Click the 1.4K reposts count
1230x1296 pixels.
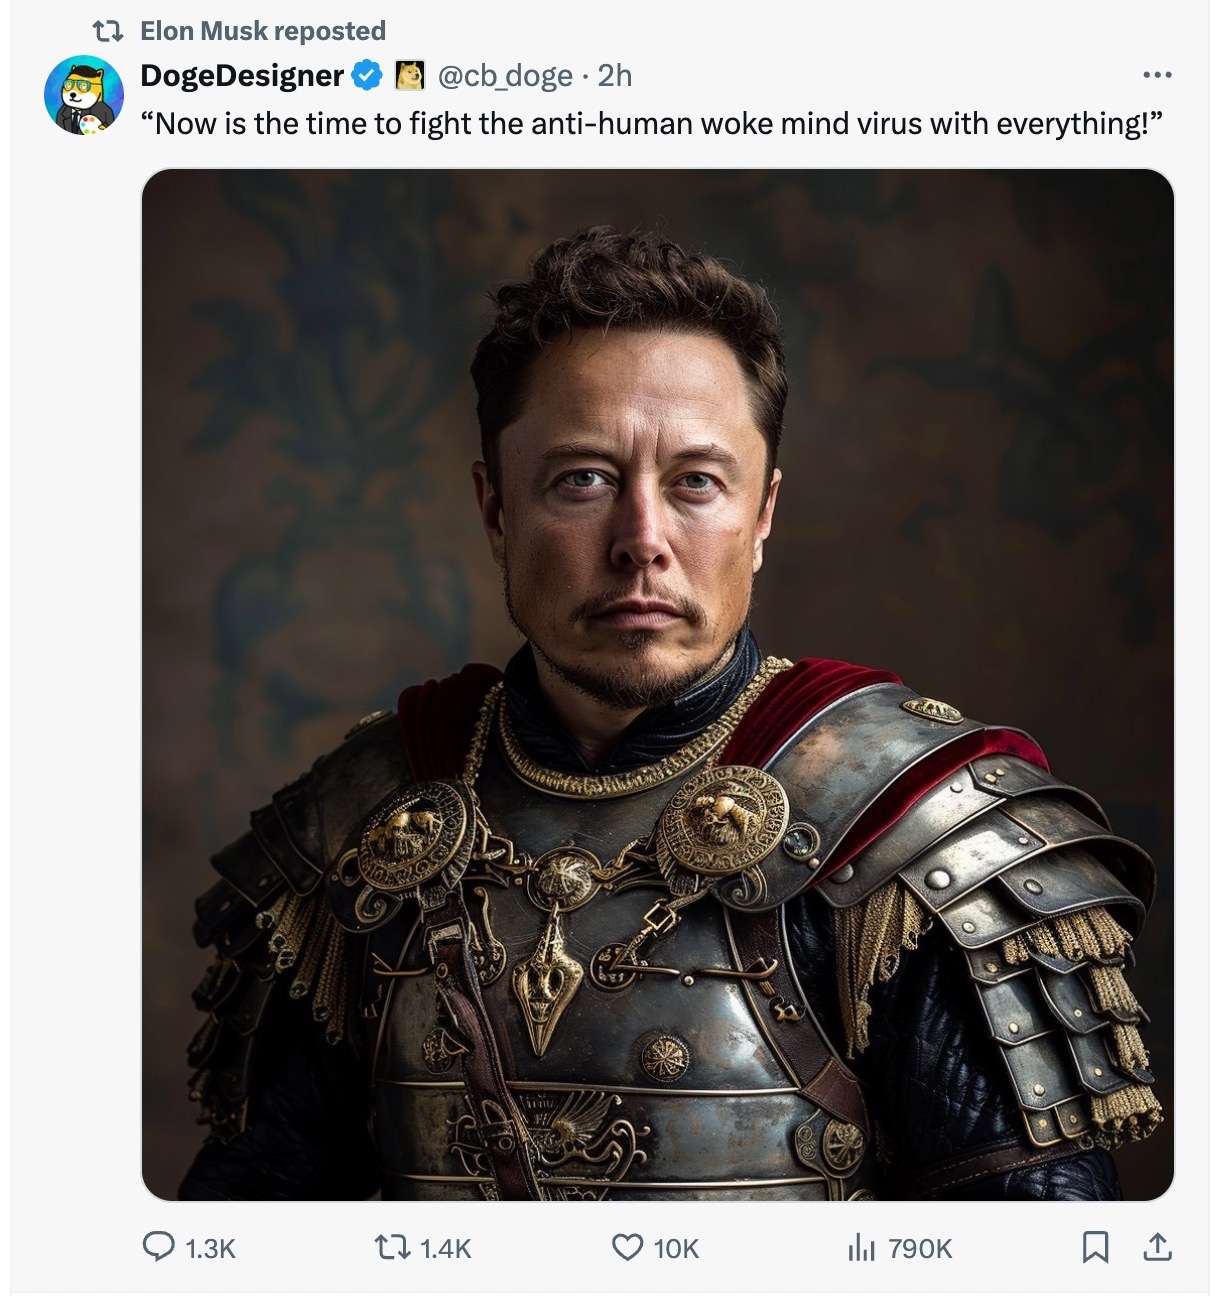445,1248
